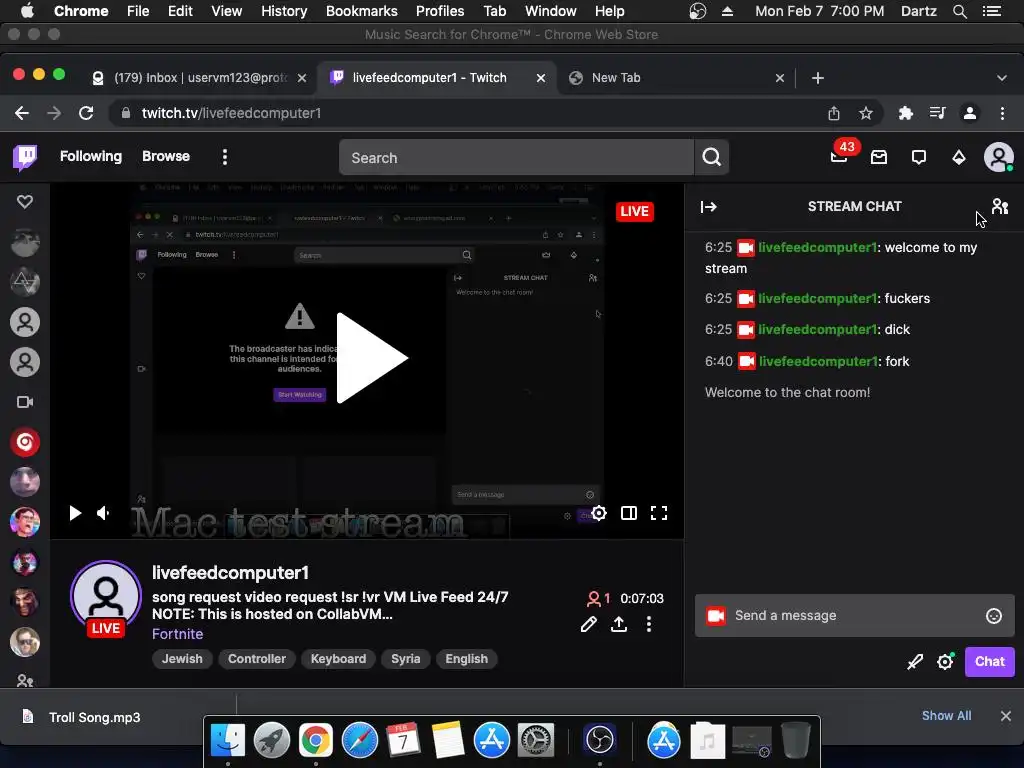Open System Preferences from the Dock
Screen dimensions: 1024x768
tap(536, 741)
